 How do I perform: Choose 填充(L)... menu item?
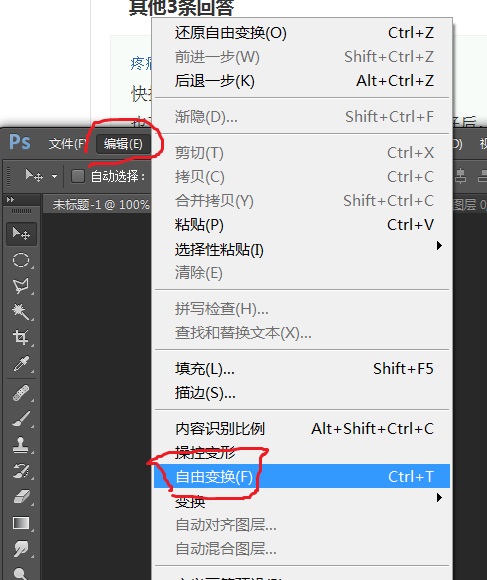pos(302,369)
